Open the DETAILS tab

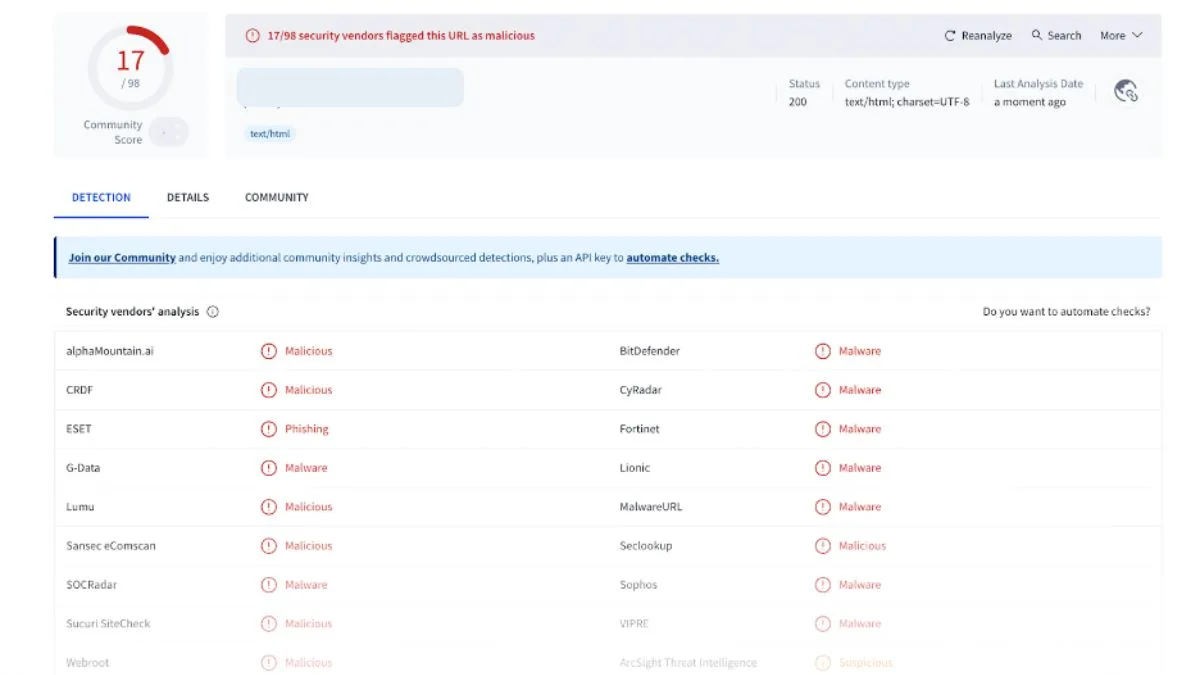(188, 198)
